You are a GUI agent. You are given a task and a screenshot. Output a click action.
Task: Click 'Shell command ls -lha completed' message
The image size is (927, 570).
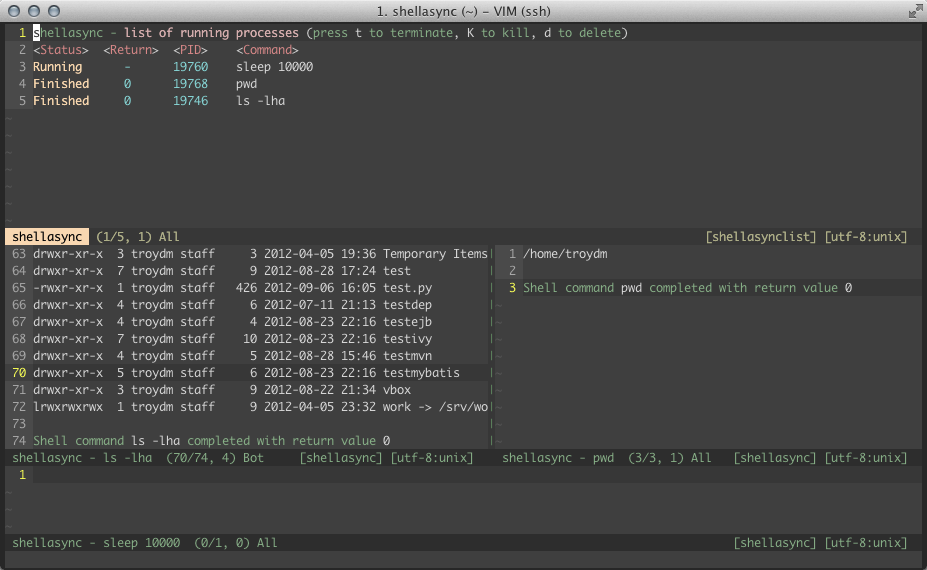point(211,441)
